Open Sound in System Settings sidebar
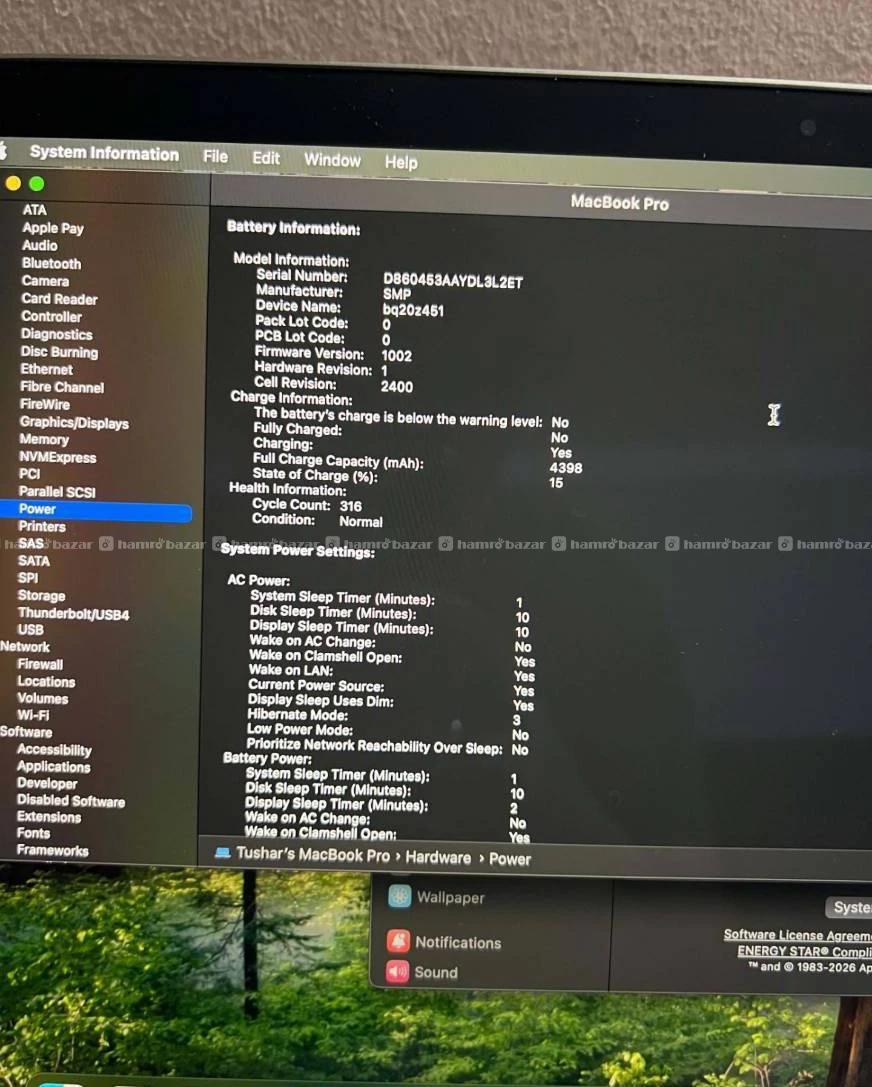 click(x=436, y=973)
